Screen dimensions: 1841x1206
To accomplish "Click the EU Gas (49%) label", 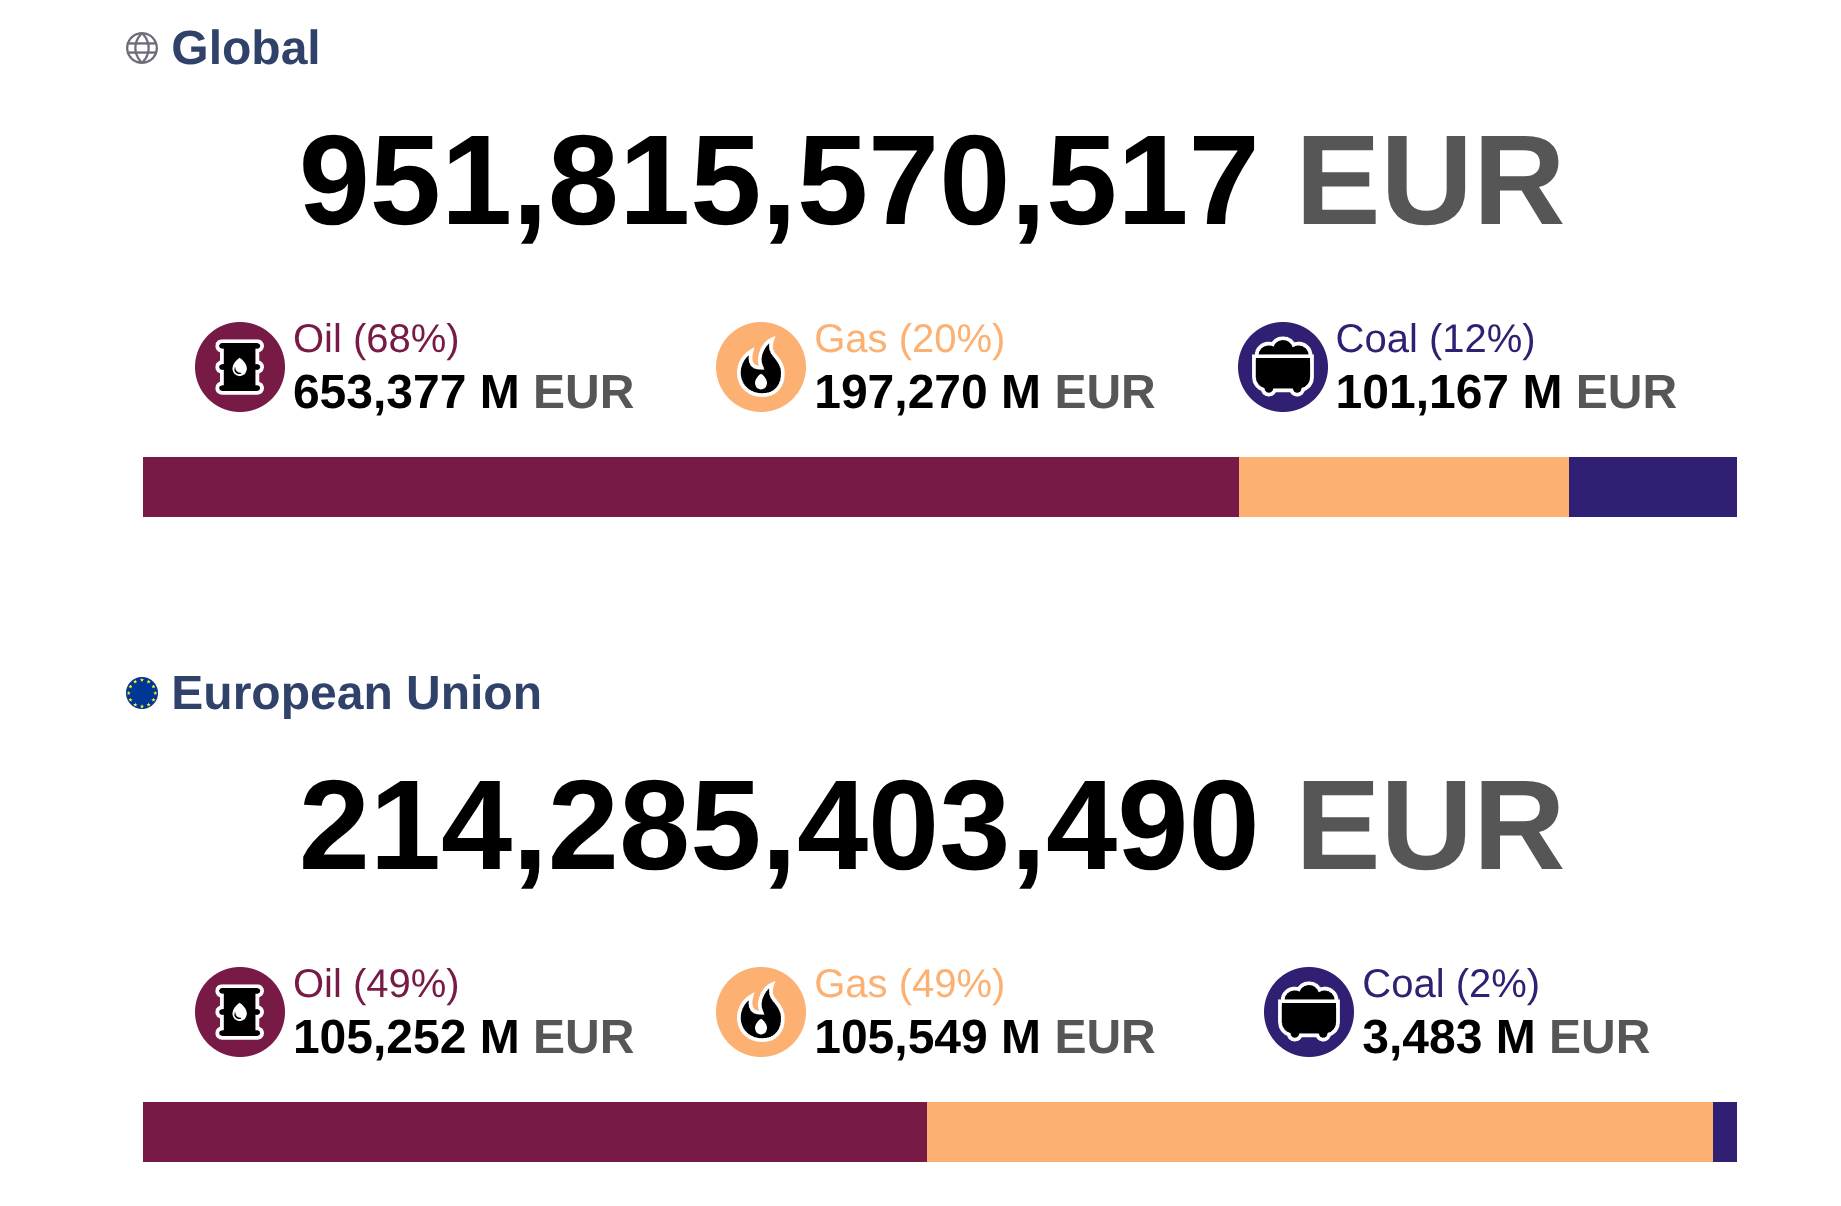I will 909,984.
